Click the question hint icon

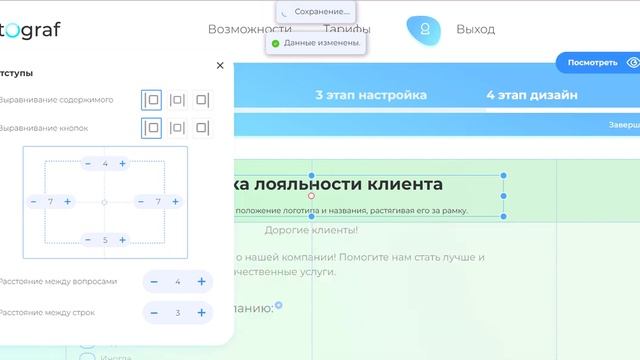pyautogui.click(x=279, y=305)
